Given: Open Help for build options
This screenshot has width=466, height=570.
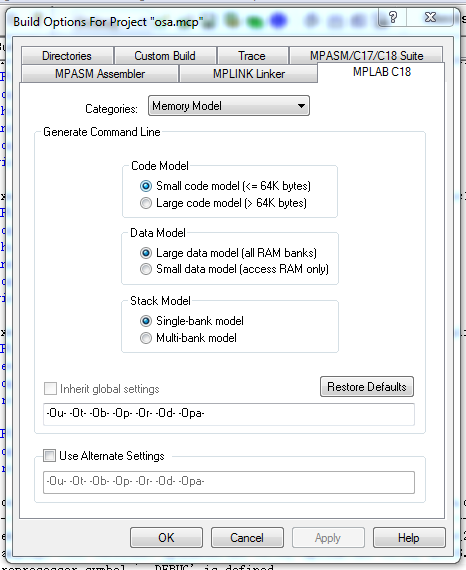Looking at the screenshot, I should (409, 538).
